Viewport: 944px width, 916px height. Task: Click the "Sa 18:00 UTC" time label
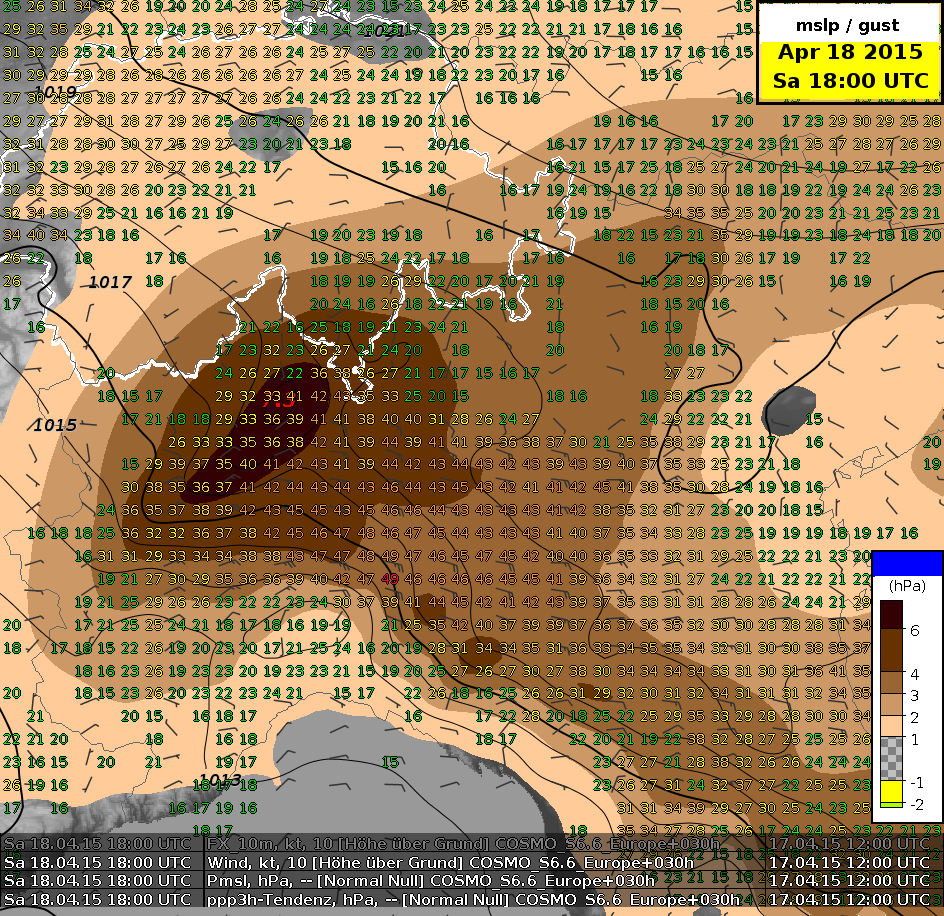[x=850, y=81]
